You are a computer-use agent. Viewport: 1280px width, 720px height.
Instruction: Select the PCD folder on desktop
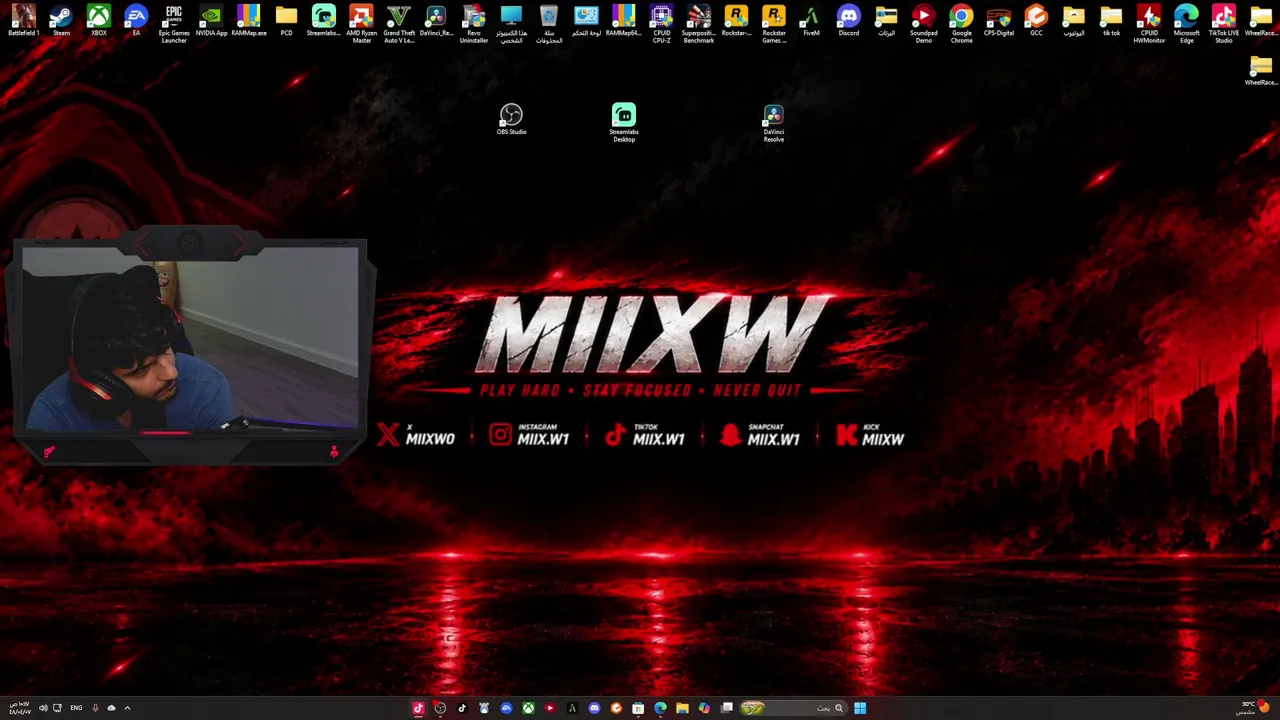286,21
